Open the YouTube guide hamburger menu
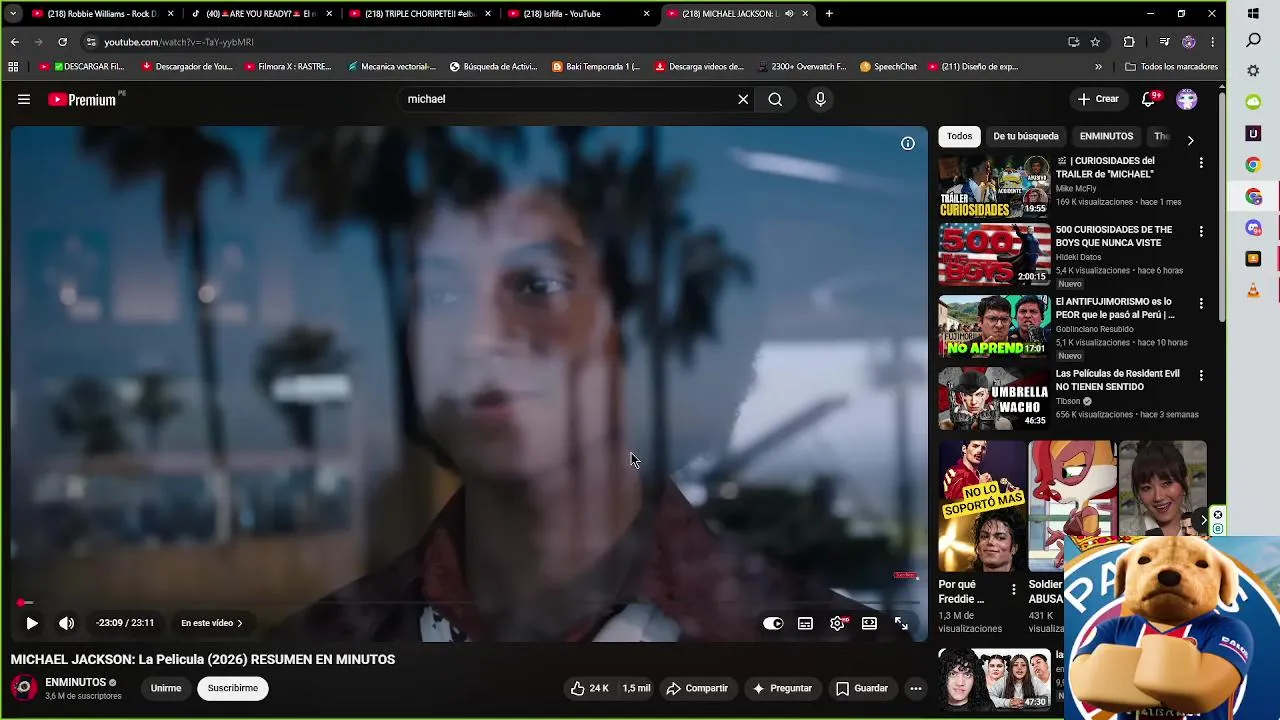The image size is (1280, 720). 24,99
